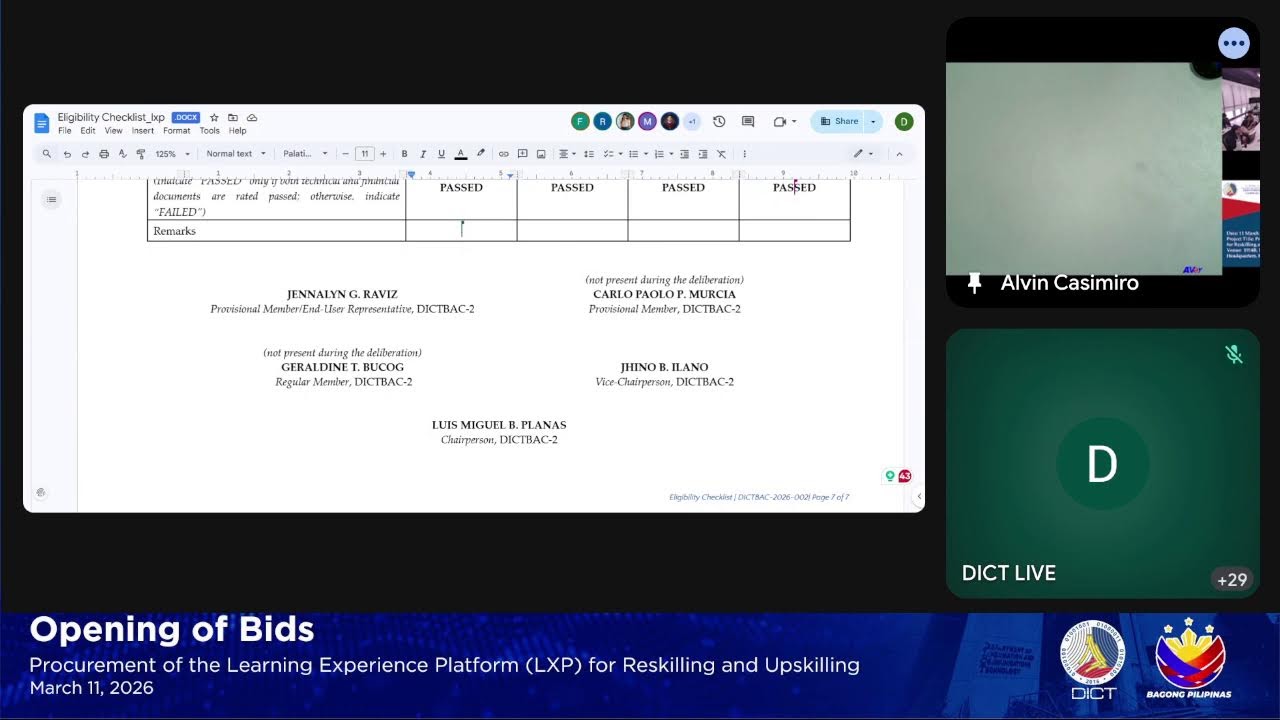Open the toolbar's more options menu
The image size is (1280, 720).
745,154
